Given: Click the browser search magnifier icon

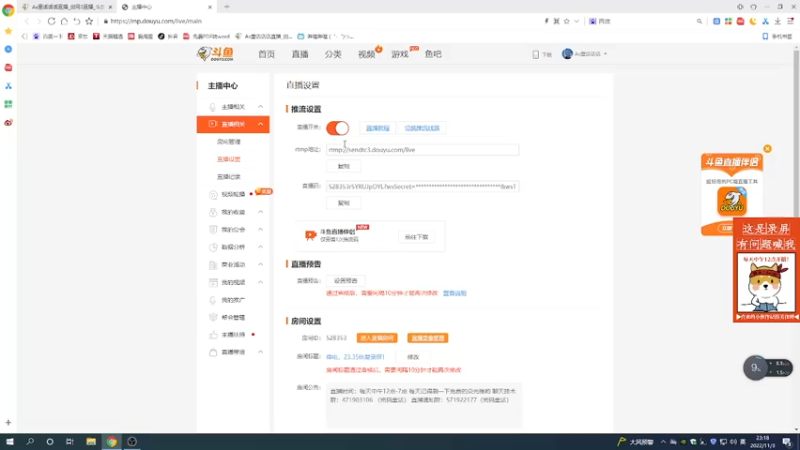Looking at the screenshot, I should pyautogui.click(x=699, y=21).
